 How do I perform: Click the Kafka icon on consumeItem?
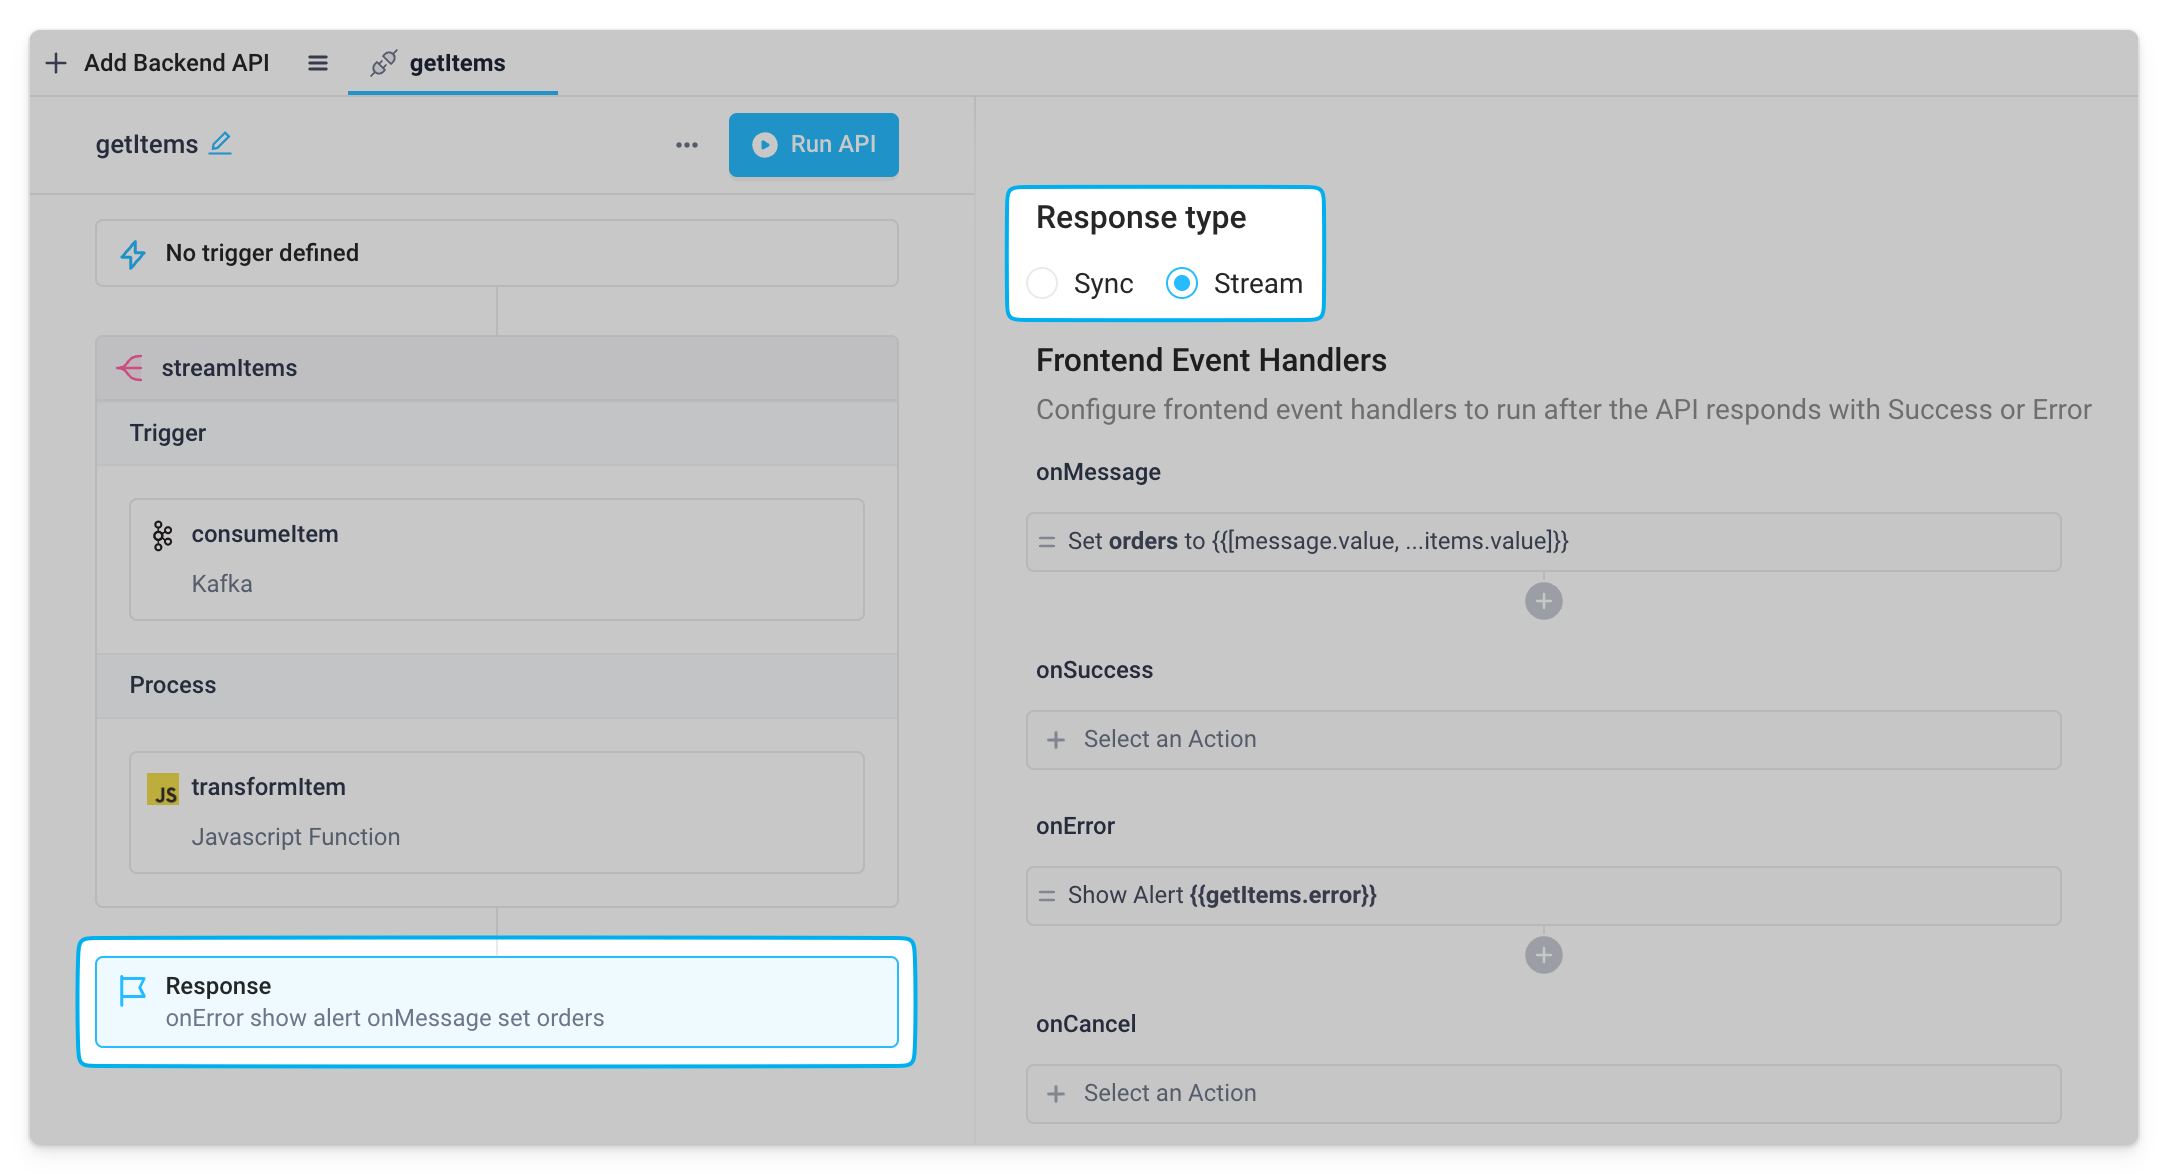[x=162, y=535]
